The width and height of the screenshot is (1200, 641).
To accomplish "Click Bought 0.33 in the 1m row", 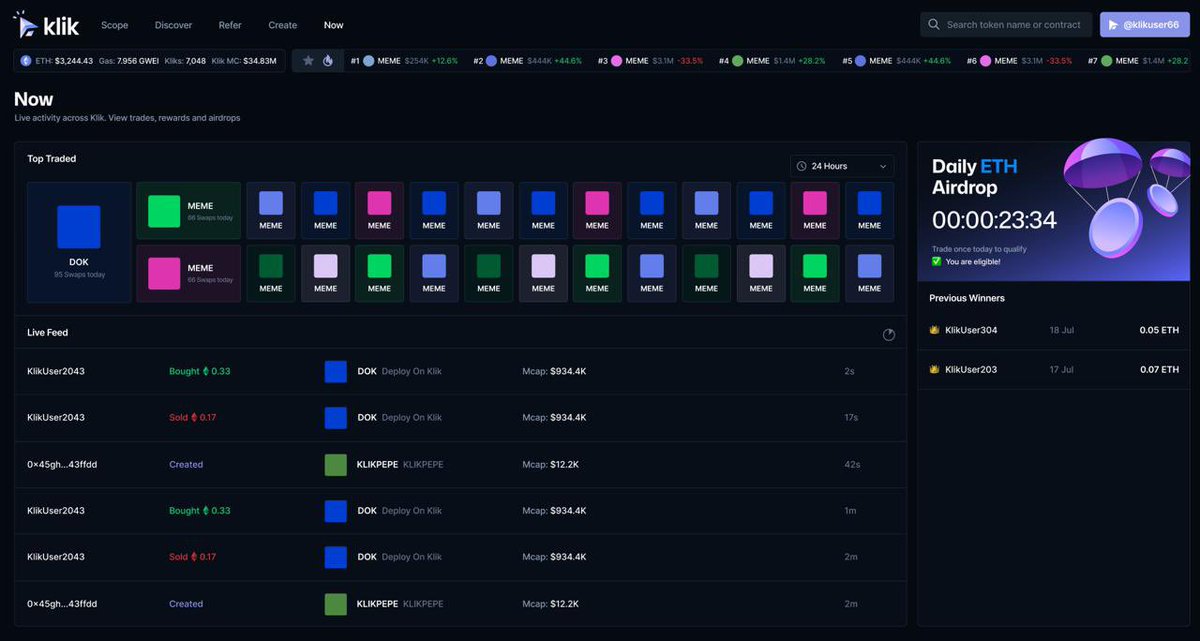I will point(200,510).
